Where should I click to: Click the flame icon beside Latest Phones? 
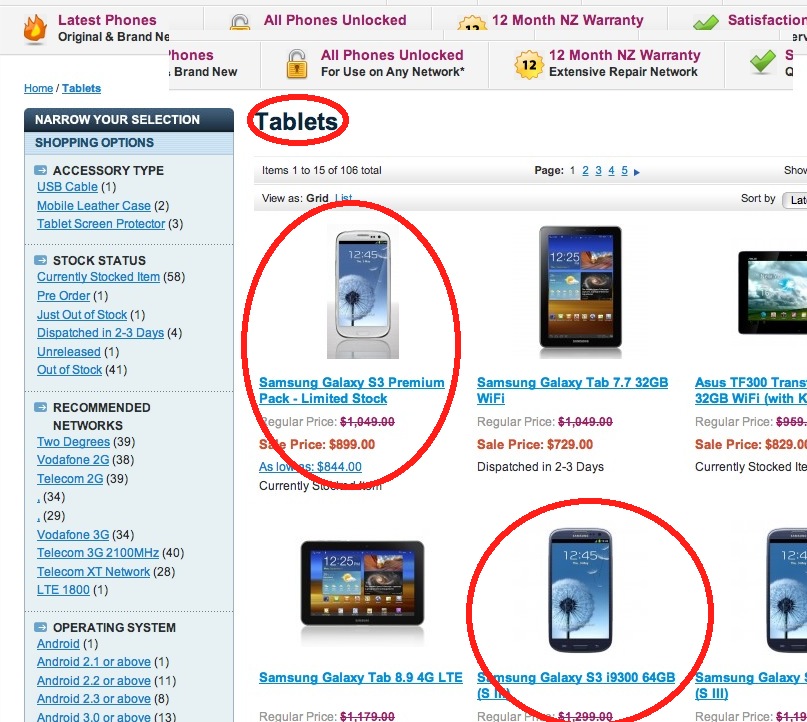point(35,28)
